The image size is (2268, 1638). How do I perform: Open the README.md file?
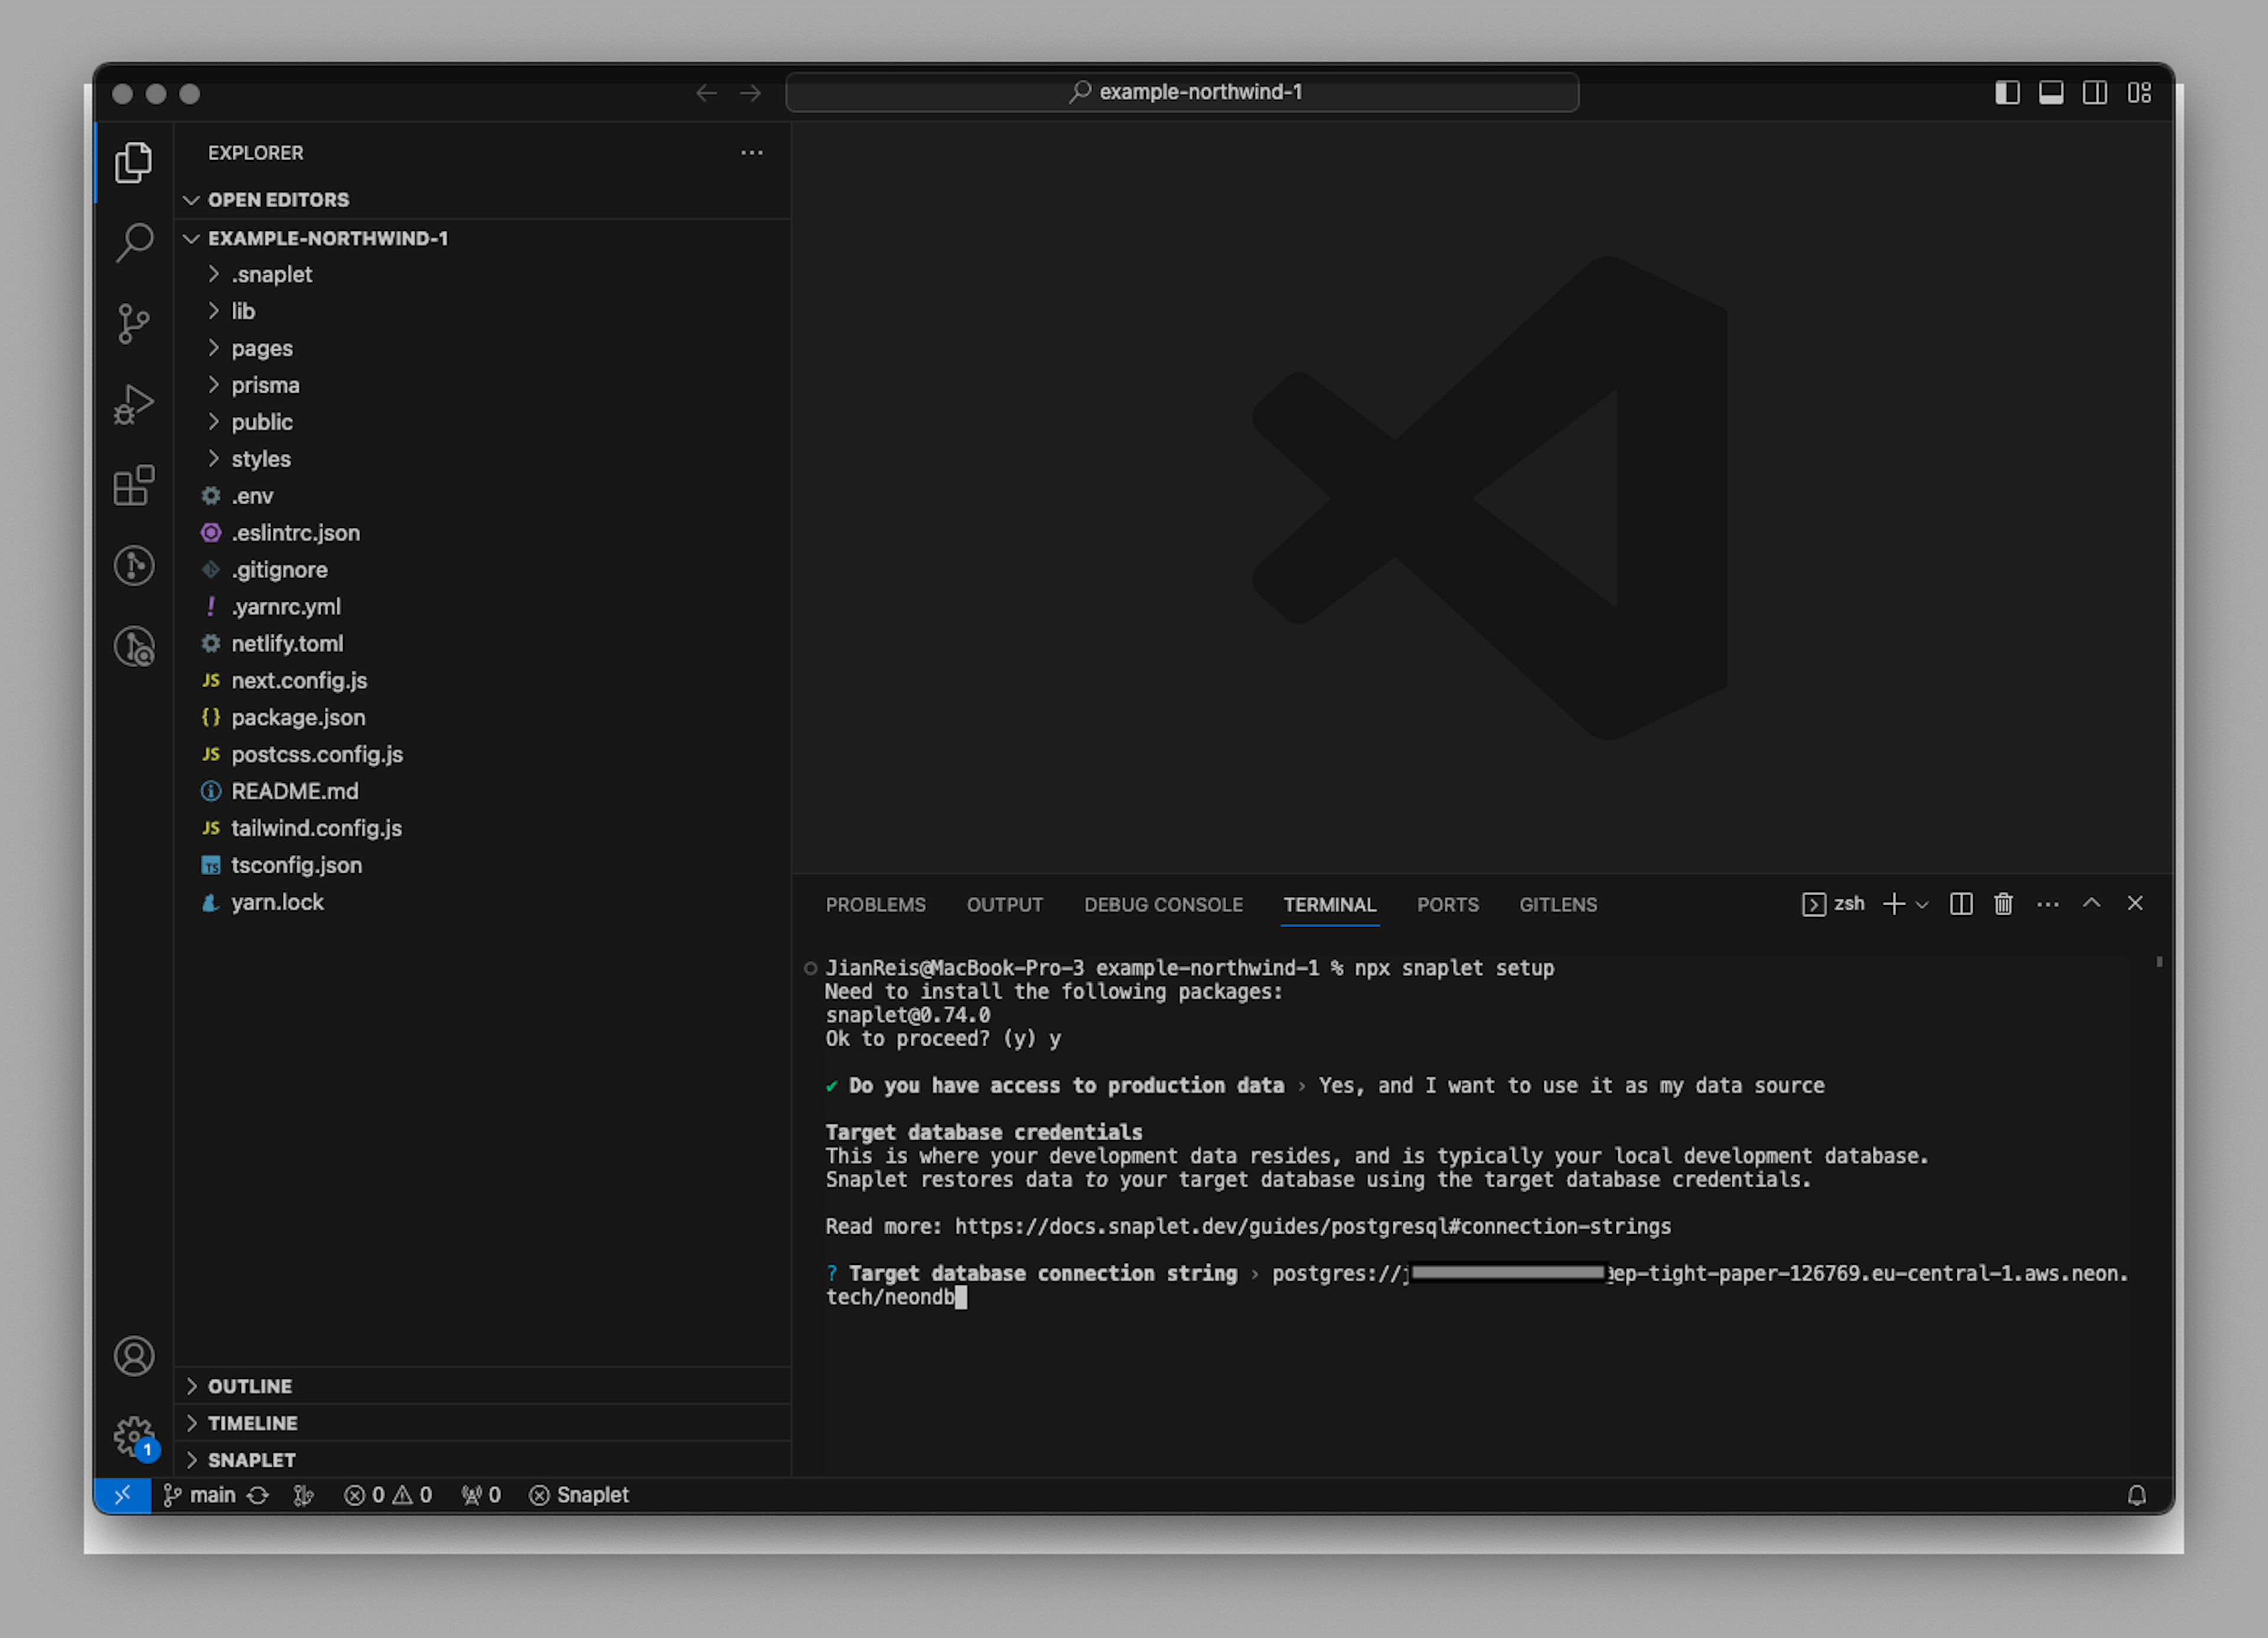coord(483,792)
